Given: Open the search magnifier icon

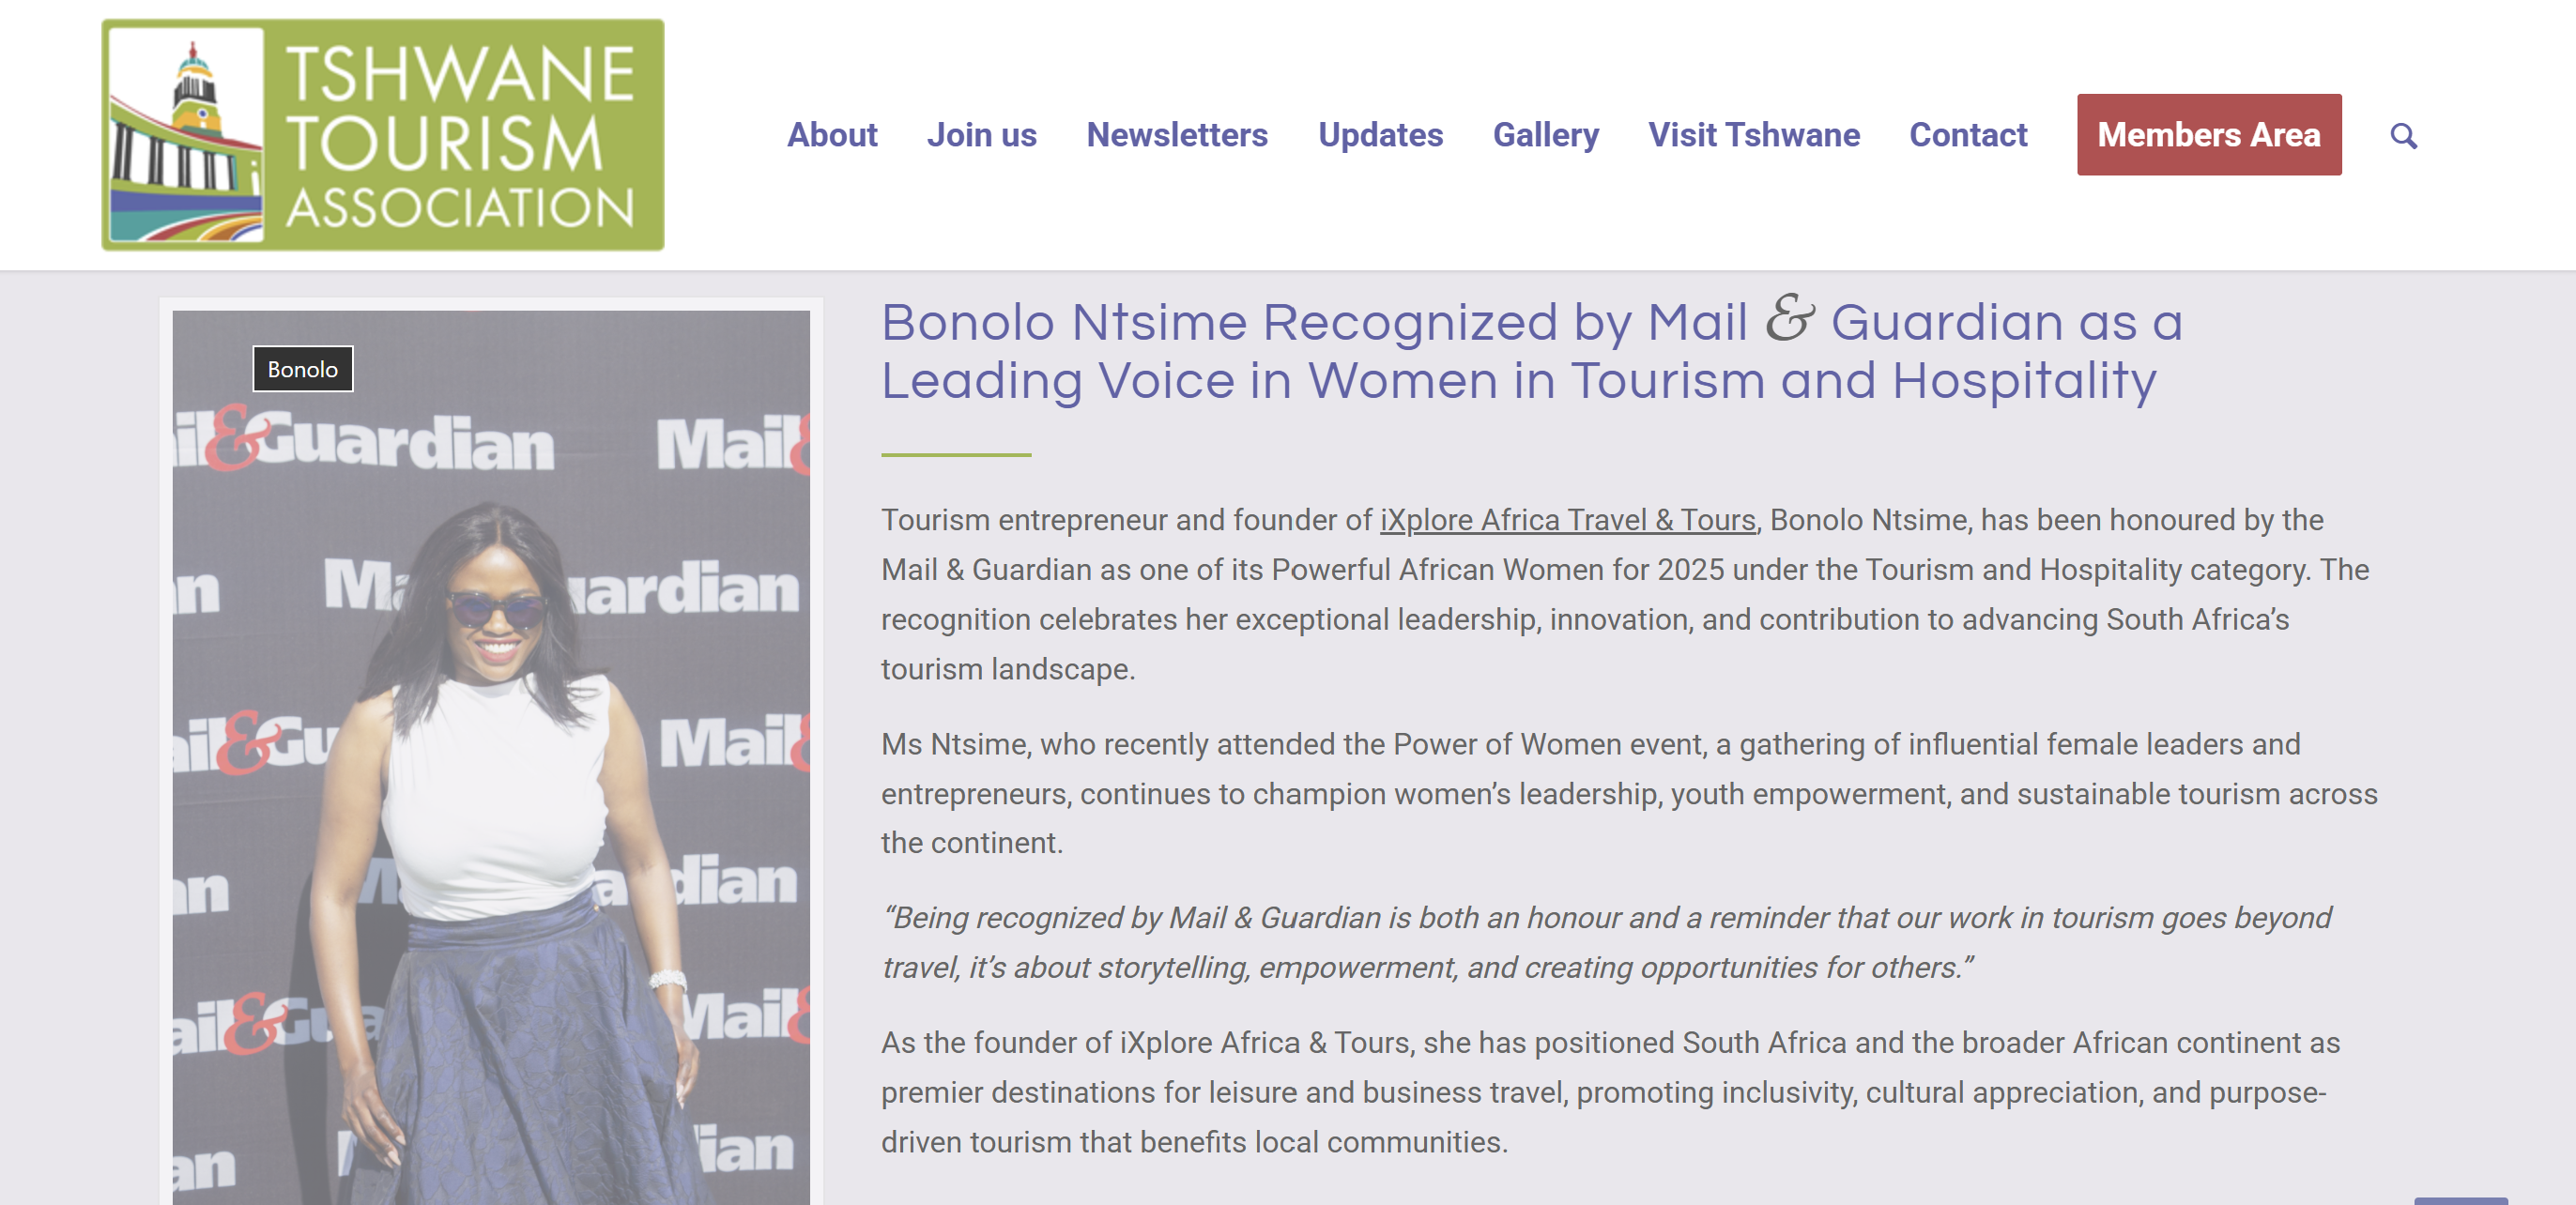Looking at the screenshot, I should pyautogui.click(x=2403, y=136).
